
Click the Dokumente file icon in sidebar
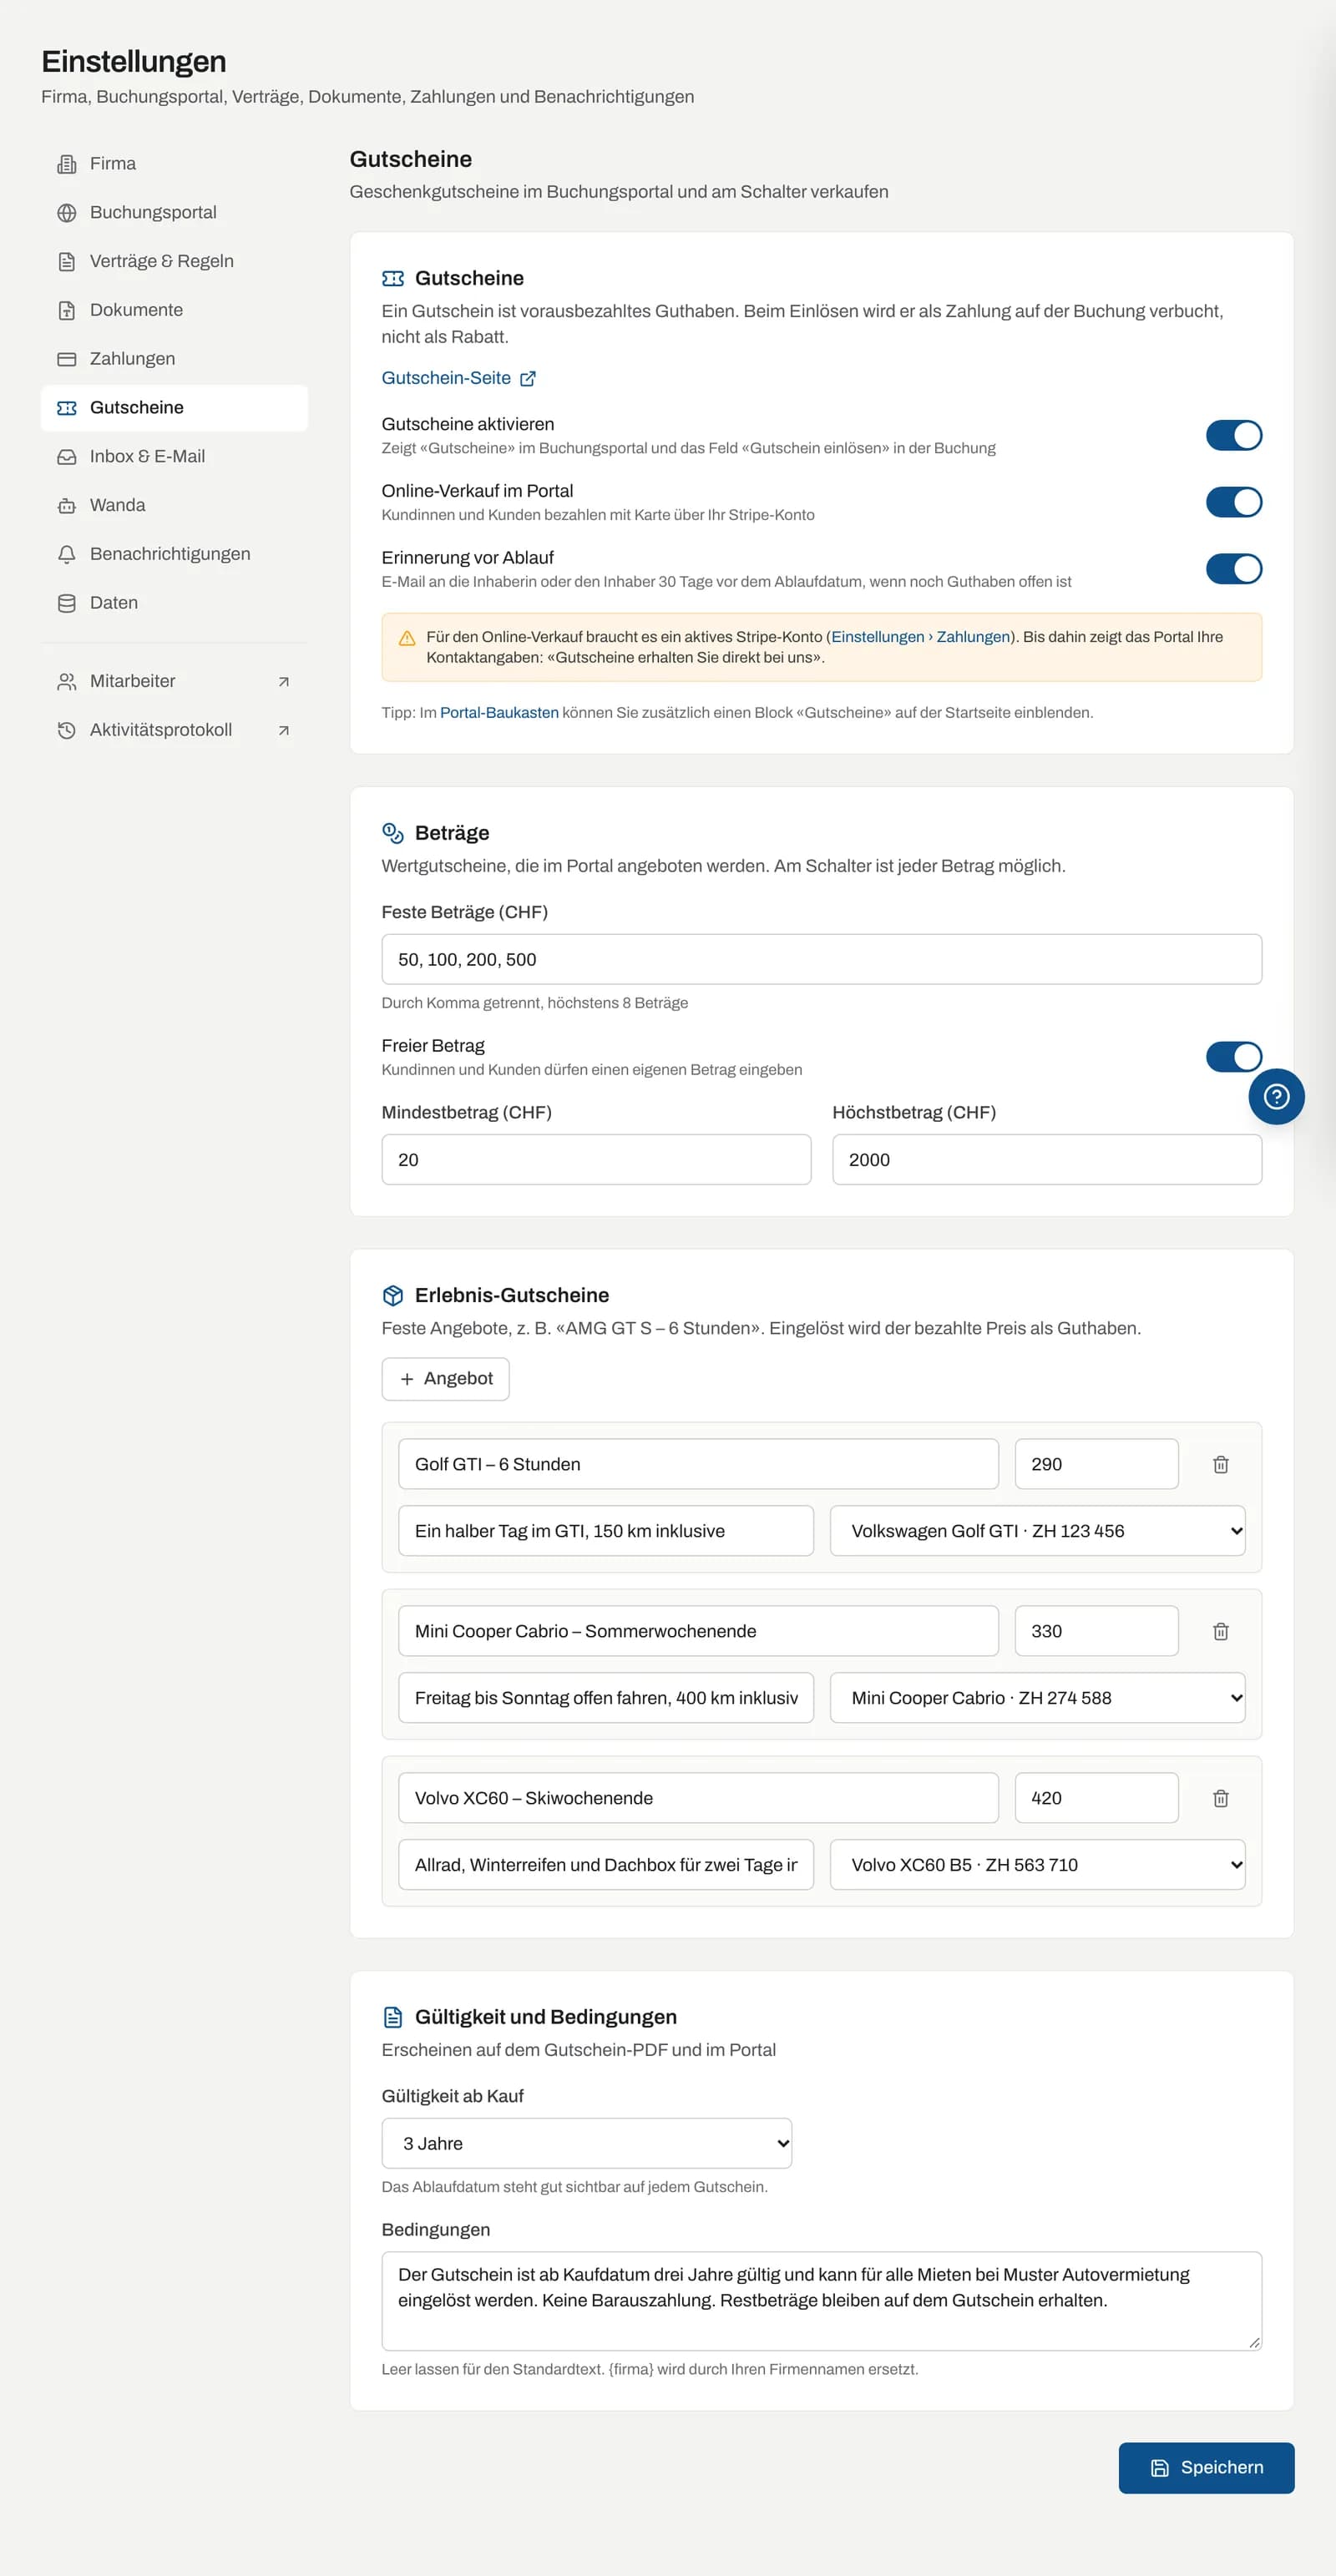point(67,310)
